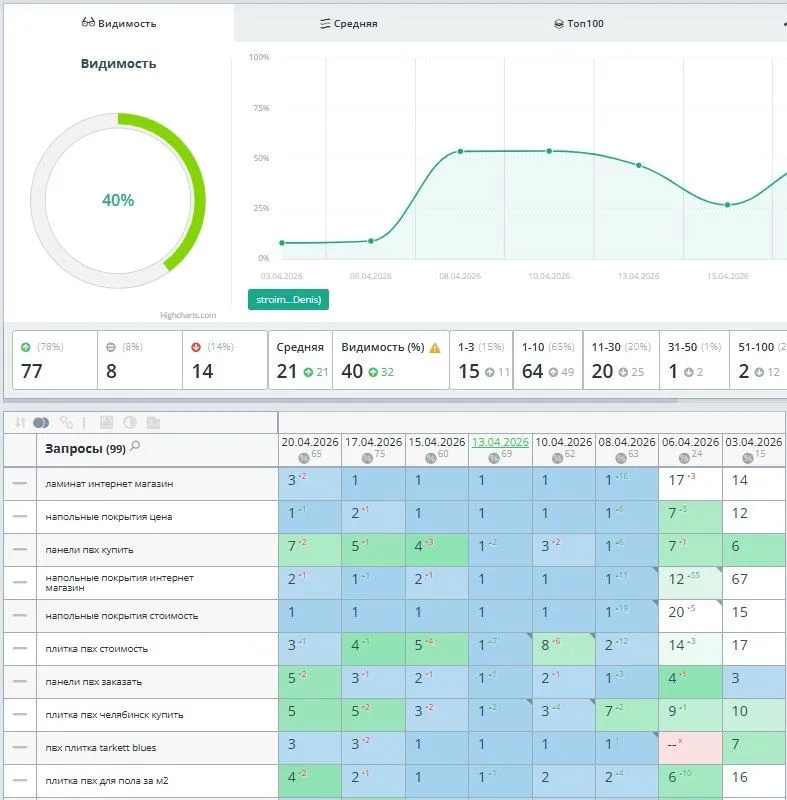Expand the row 'панели пвх купить'
The height and width of the screenshot is (800, 787).
(x=19, y=549)
